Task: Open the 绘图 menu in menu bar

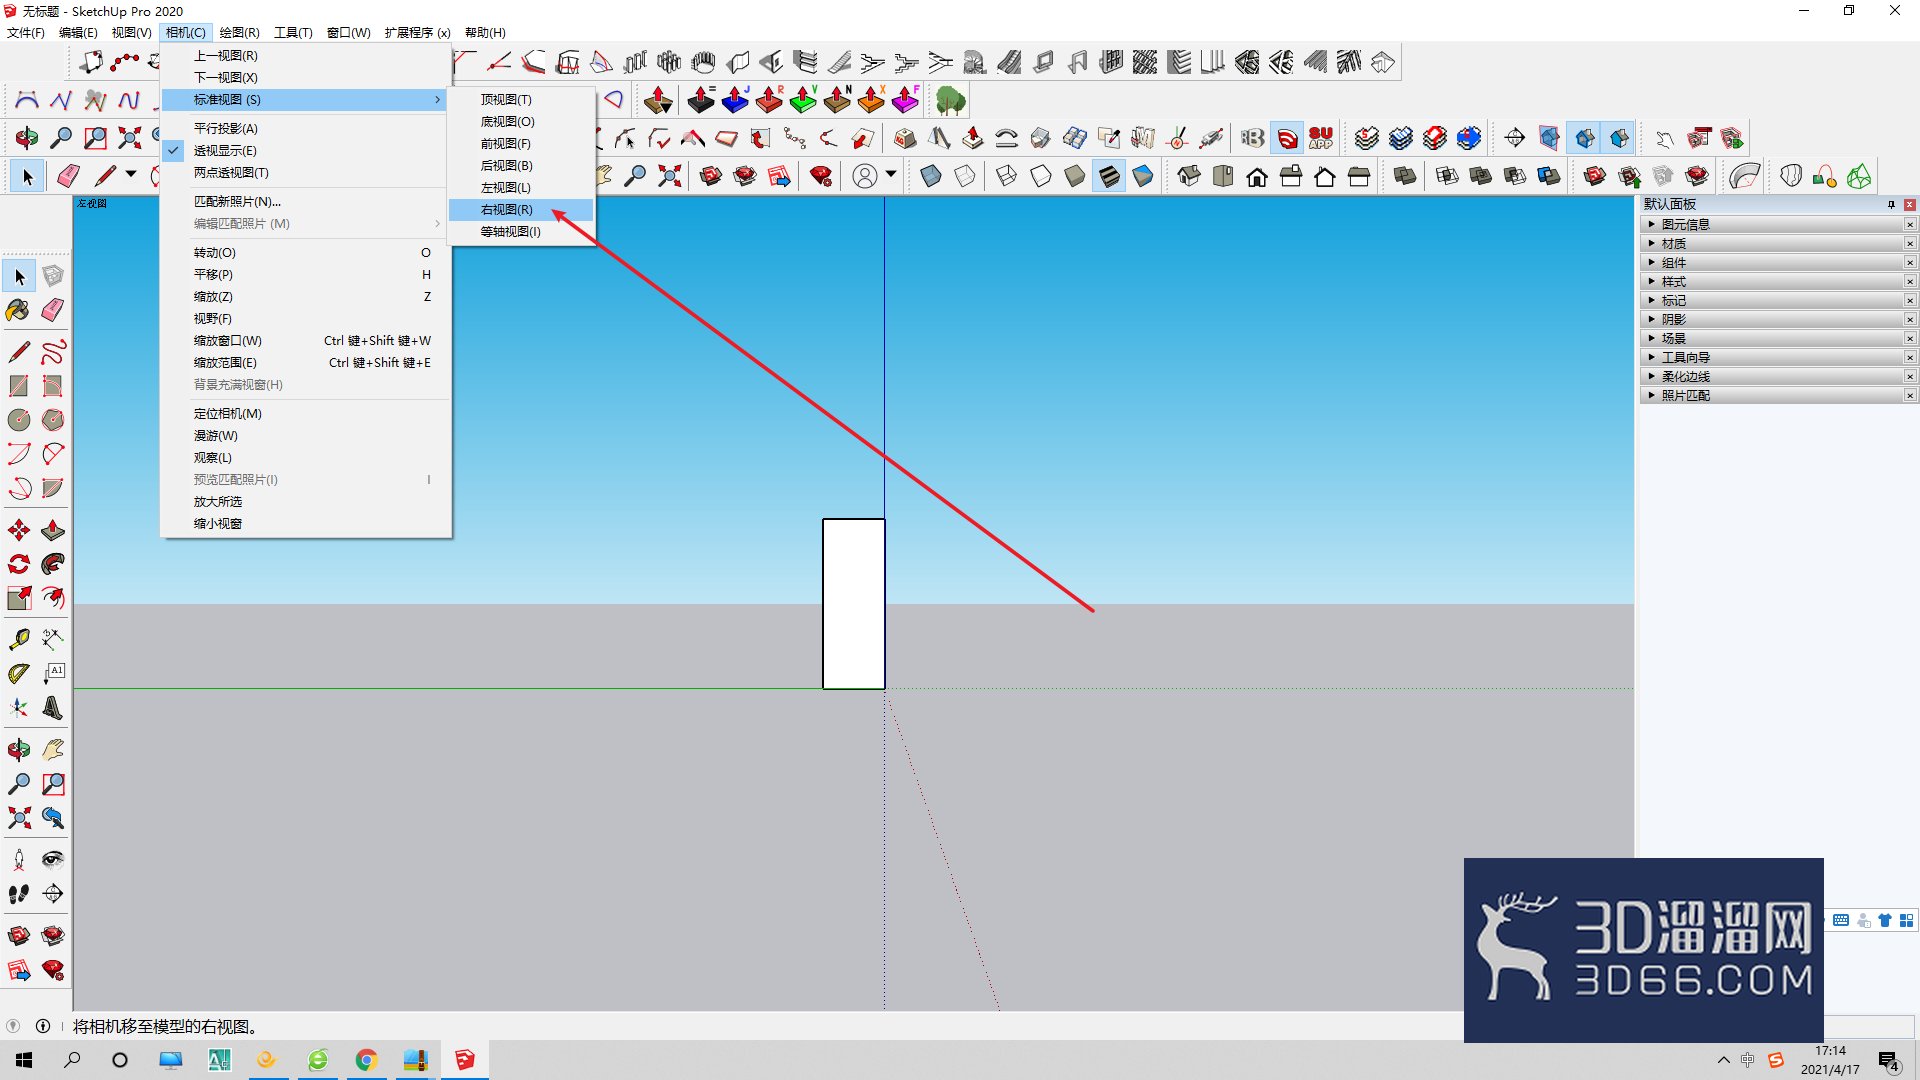Action: [239, 33]
